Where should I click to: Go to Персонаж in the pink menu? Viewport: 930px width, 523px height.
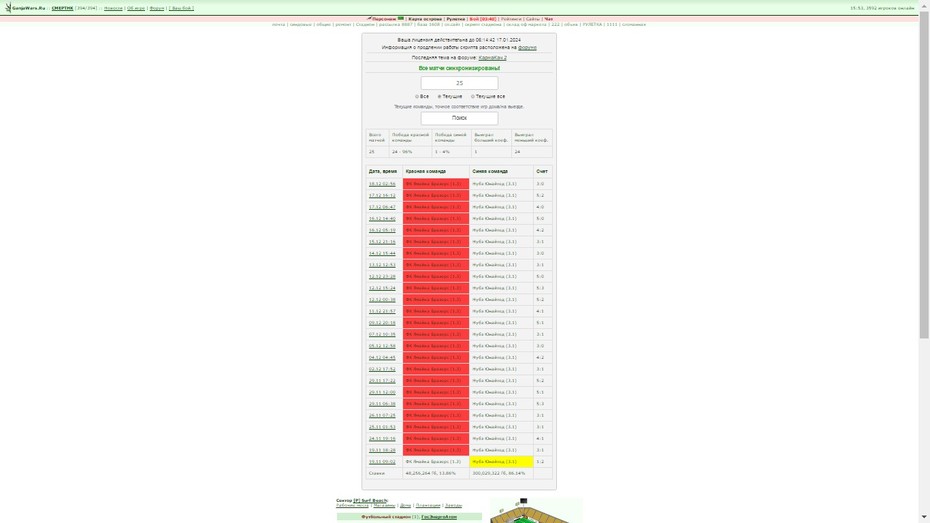click(384, 19)
